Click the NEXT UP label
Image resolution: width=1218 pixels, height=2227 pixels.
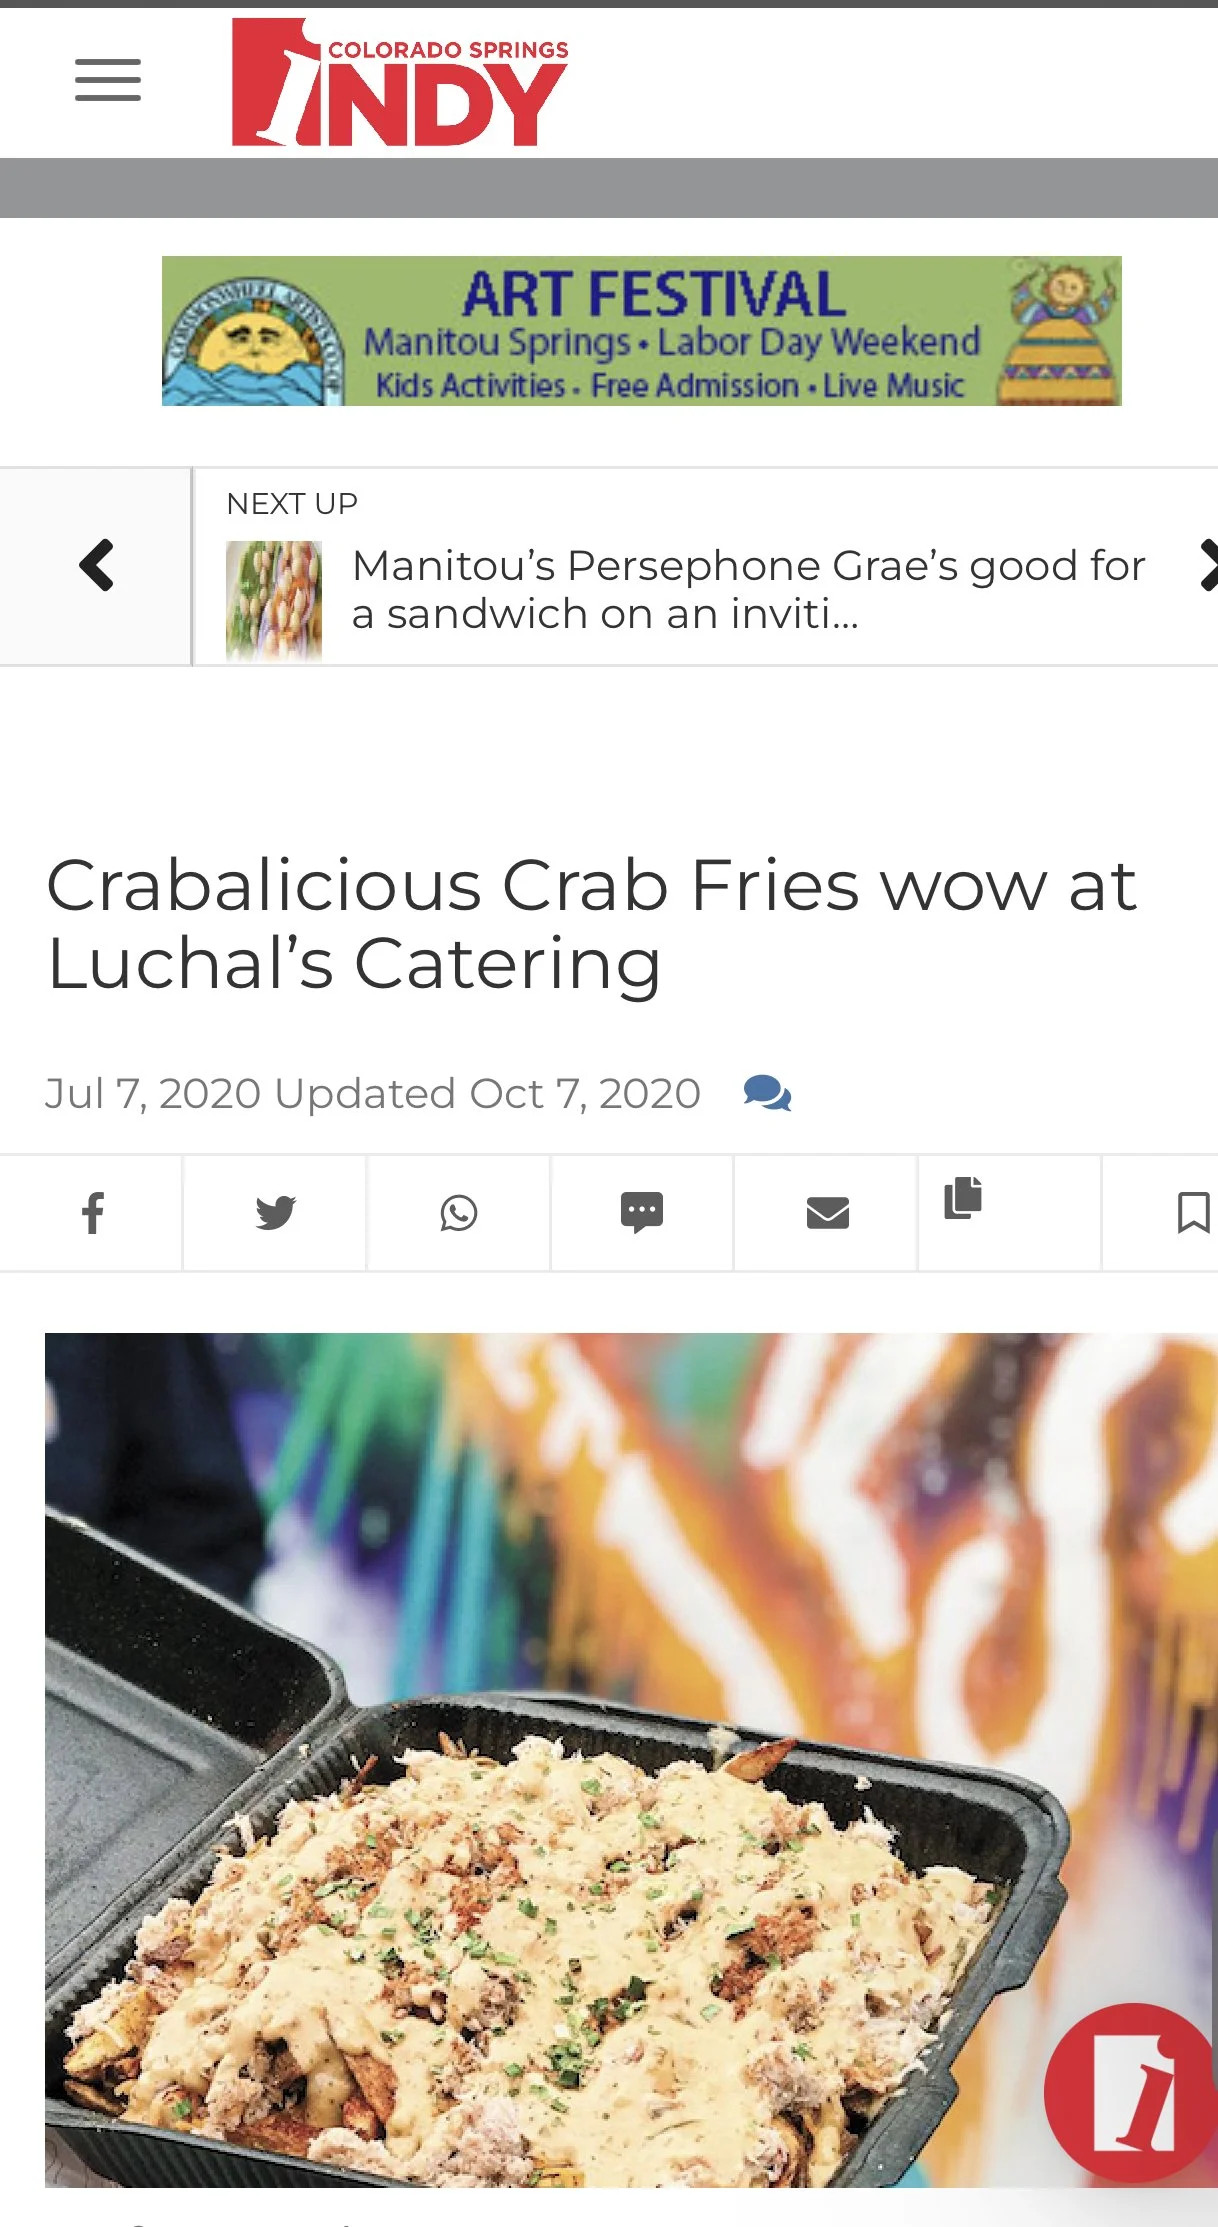[292, 504]
